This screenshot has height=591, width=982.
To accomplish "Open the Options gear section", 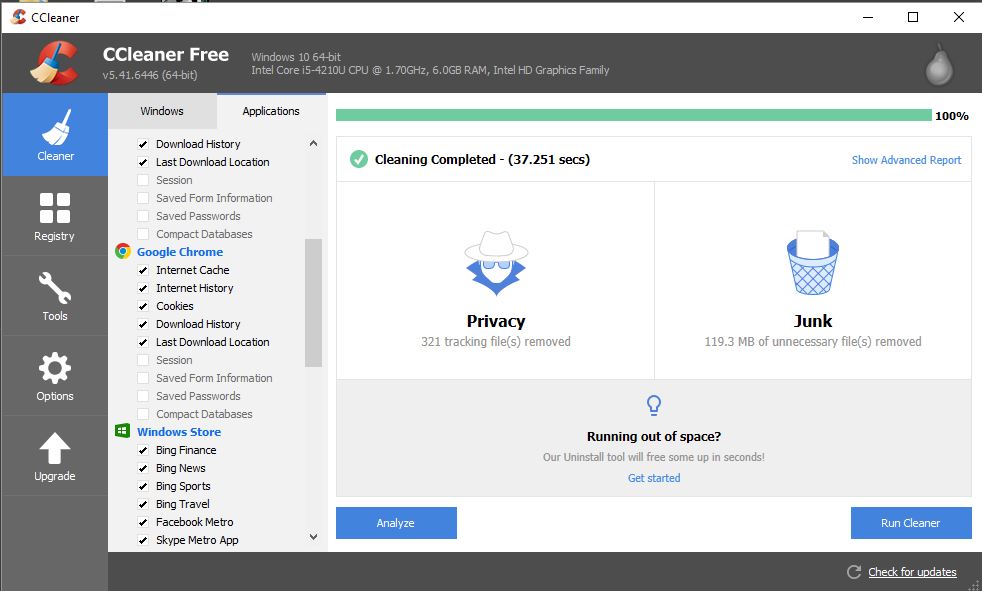I will pyautogui.click(x=55, y=376).
